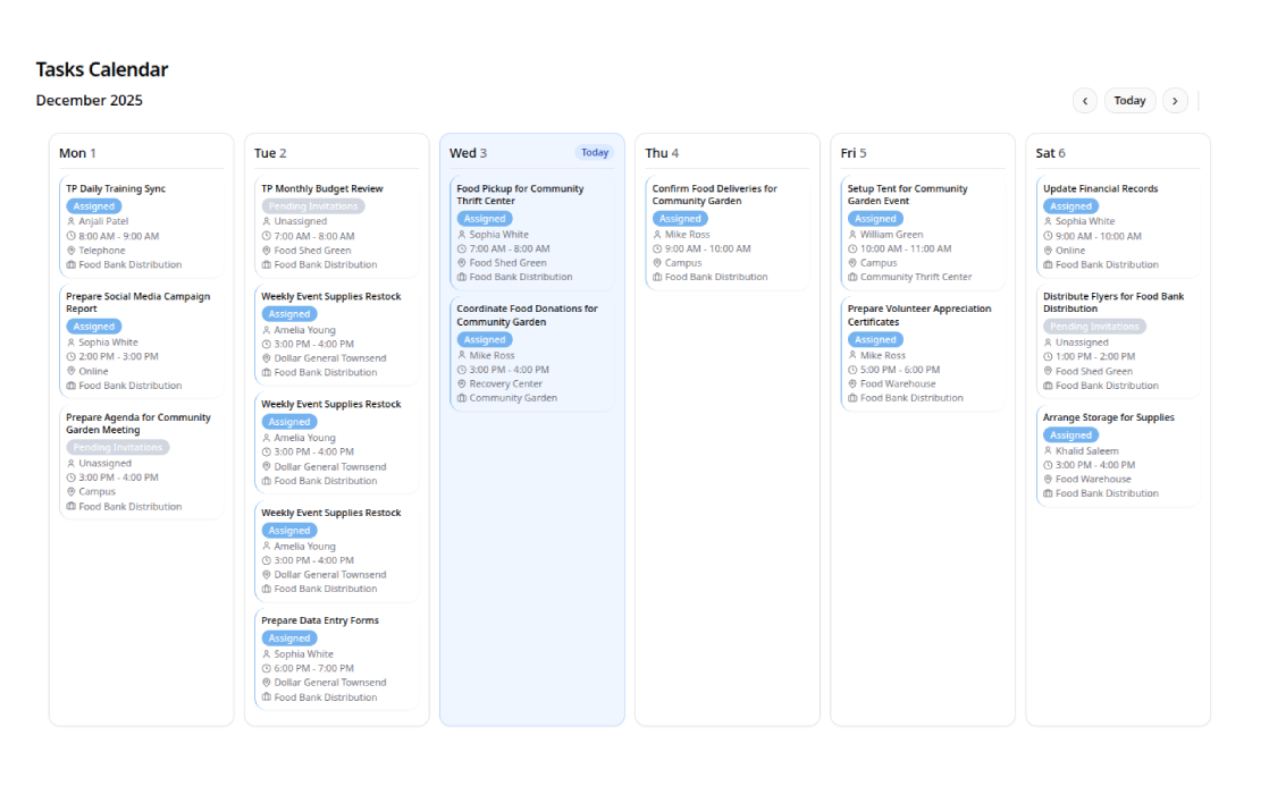Image resolution: width=1280 pixels, height=800 pixels.
Task: Click the Today button
Action: (x=1130, y=100)
